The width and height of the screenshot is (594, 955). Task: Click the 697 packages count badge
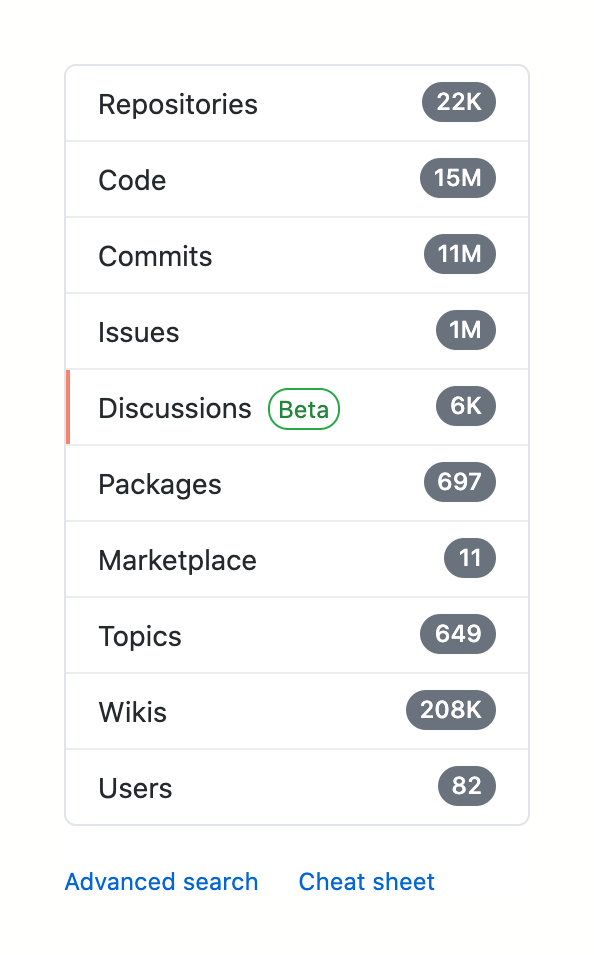tap(459, 482)
